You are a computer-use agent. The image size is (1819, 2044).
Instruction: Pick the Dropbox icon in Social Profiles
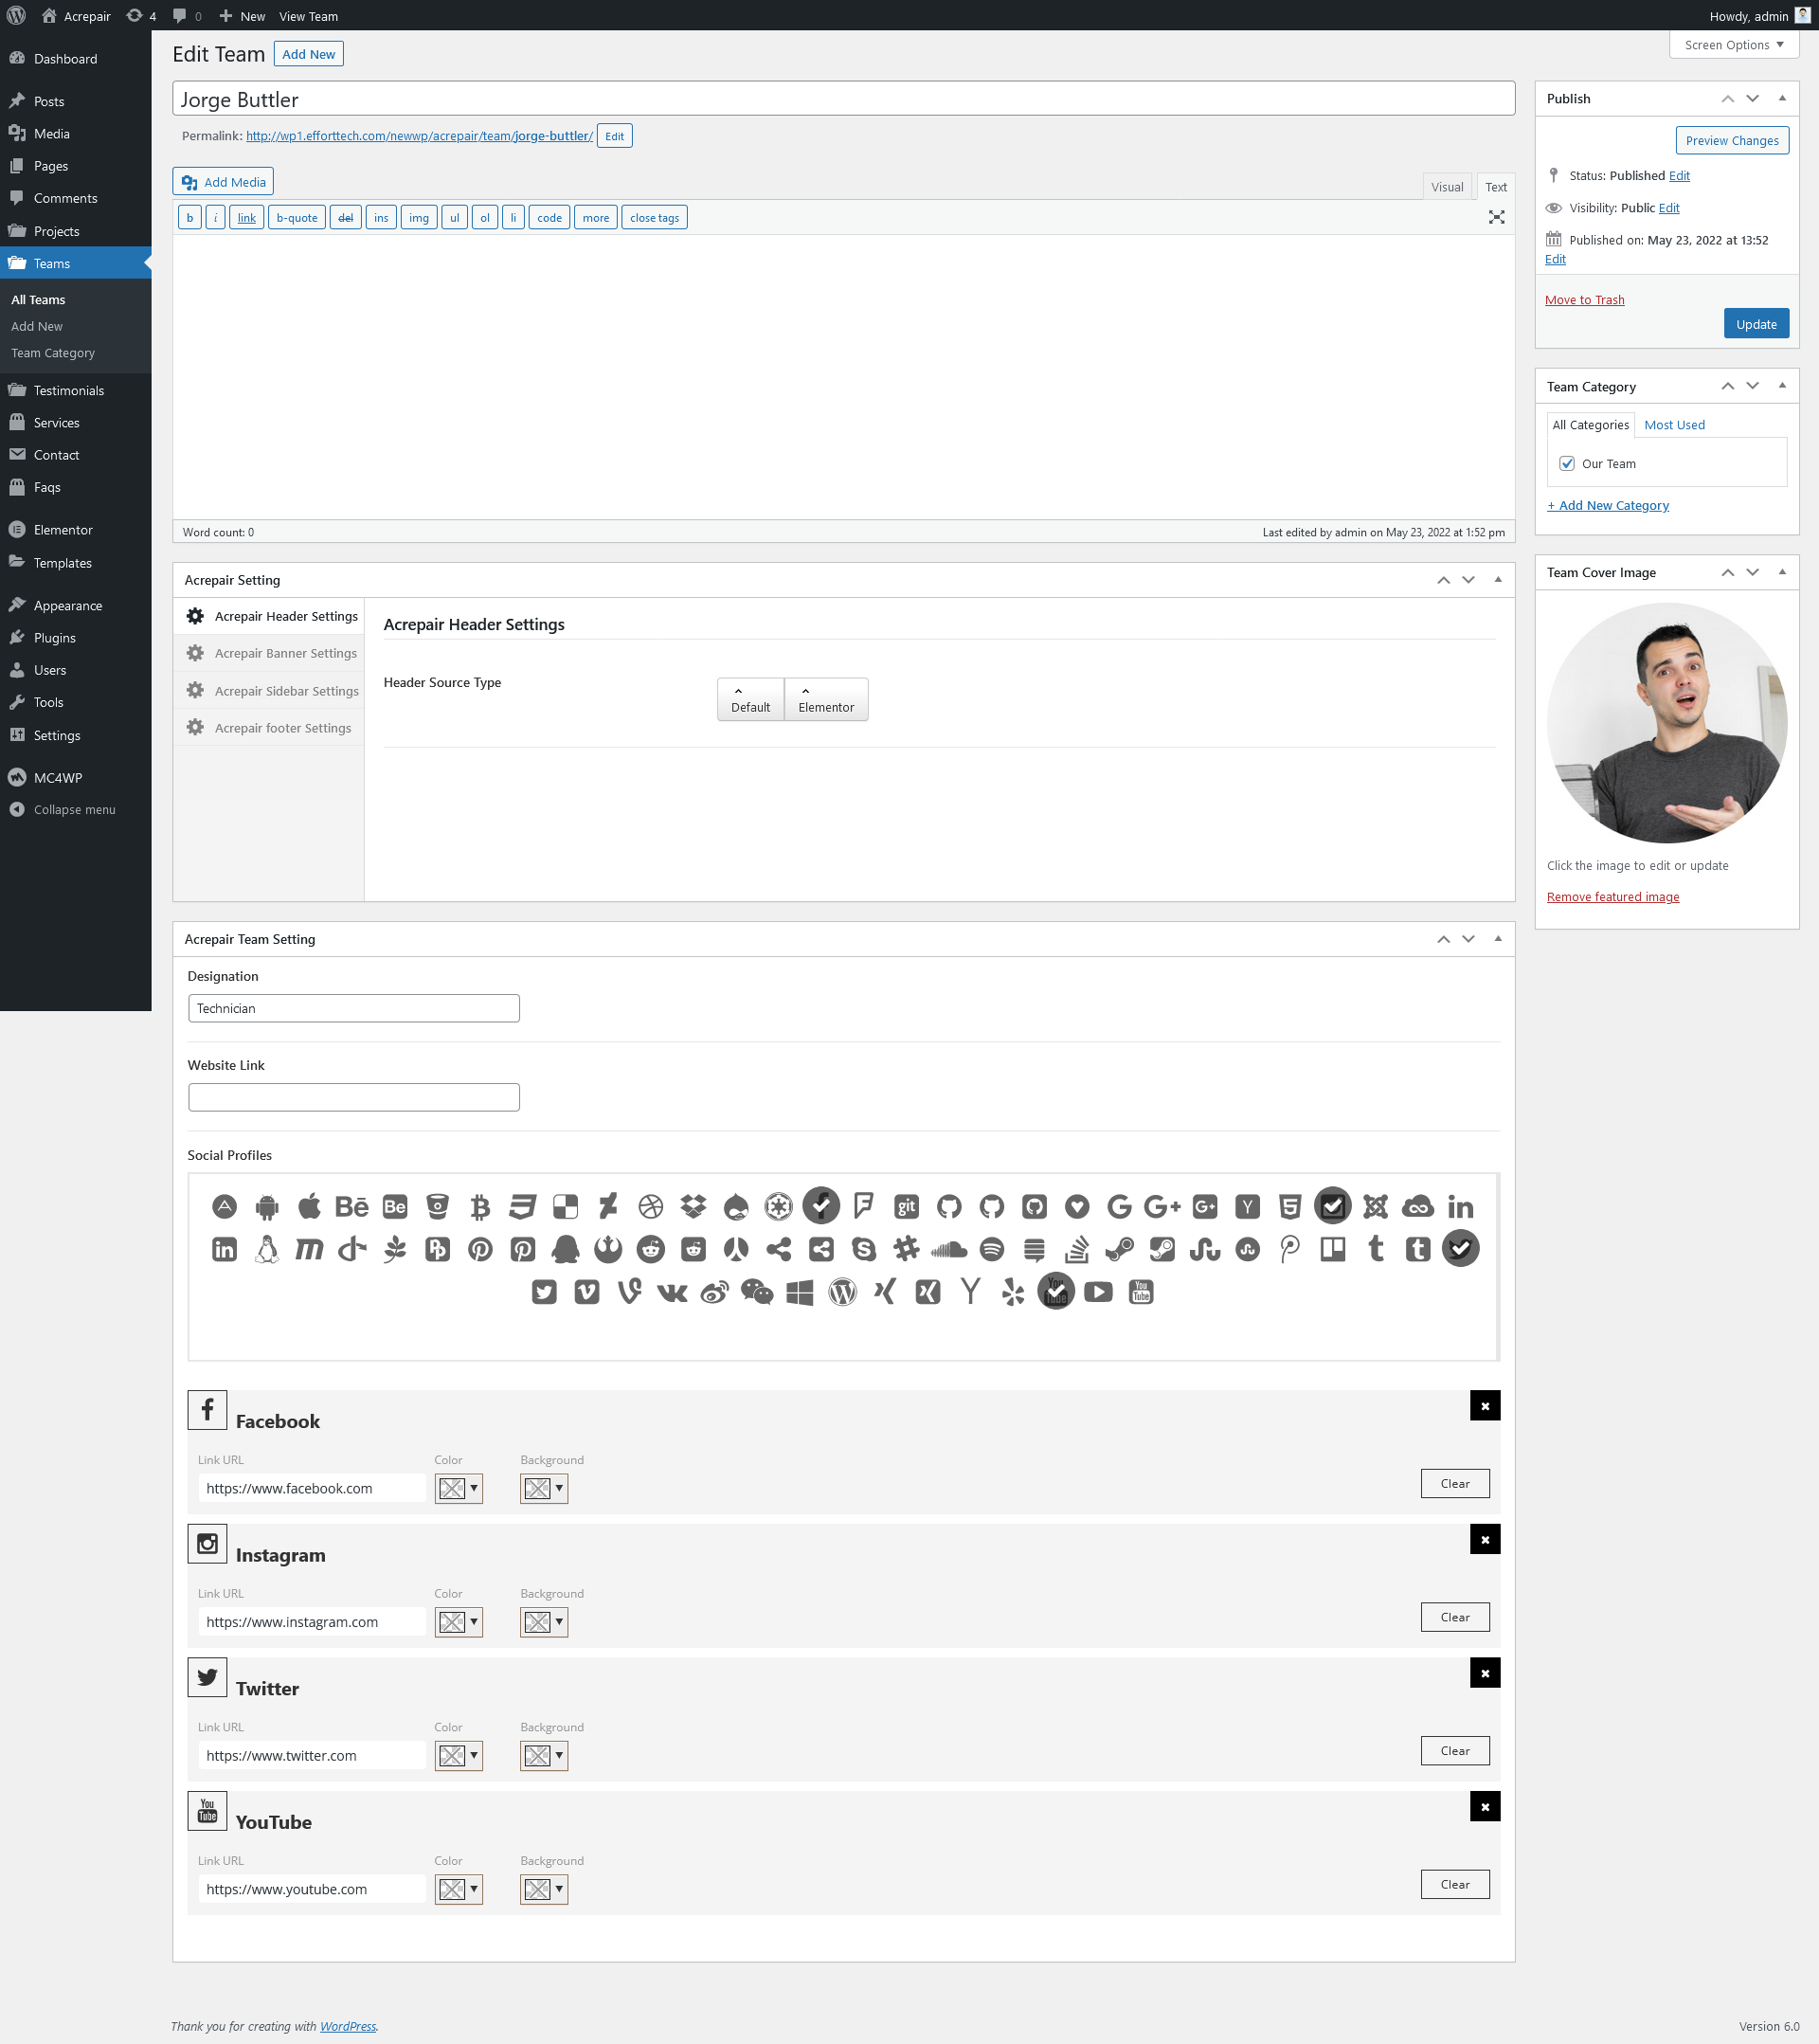pyautogui.click(x=693, y=1207)
